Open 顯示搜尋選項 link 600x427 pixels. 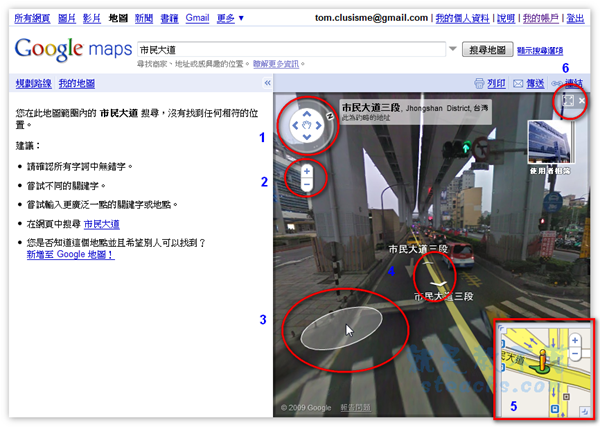pyautogui.click(x=540, y=51)
